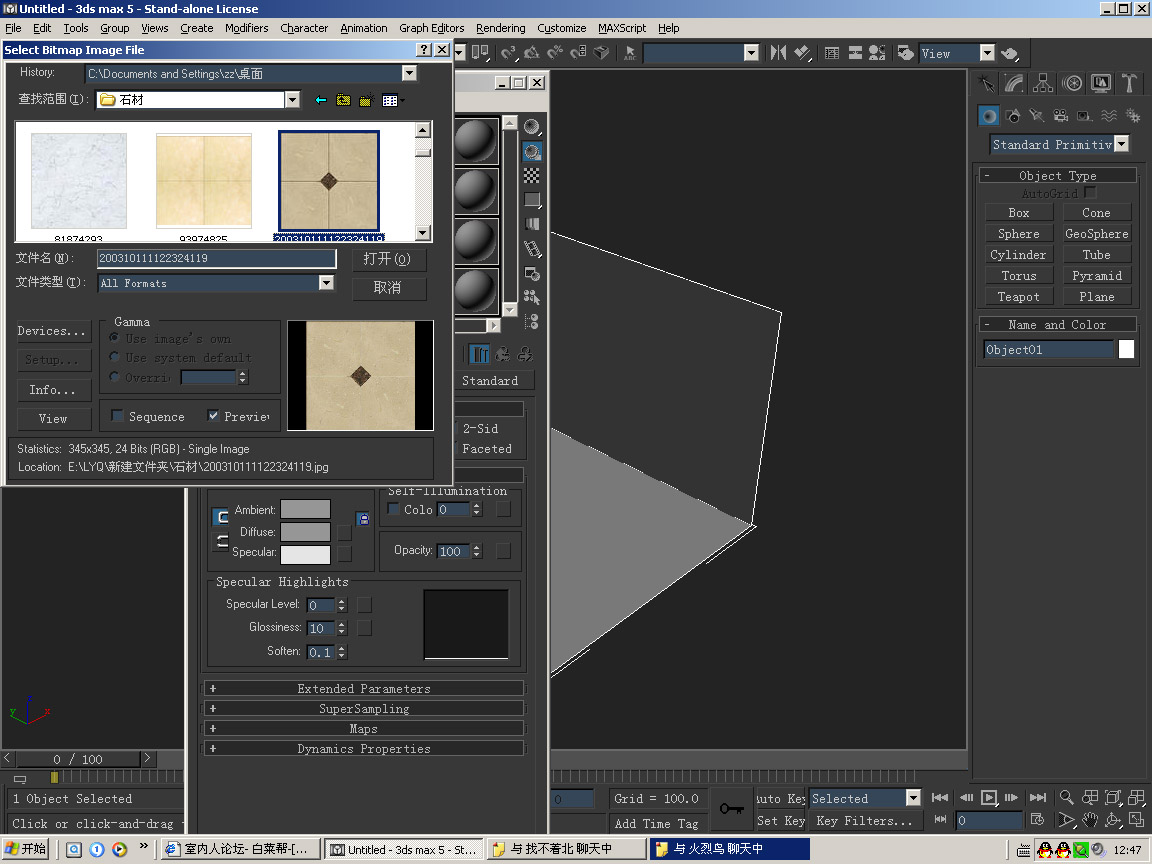This screenshot has width=1152, height=864.
Task: Toggle the material editor Backlight icon
Action: [532, 151]
